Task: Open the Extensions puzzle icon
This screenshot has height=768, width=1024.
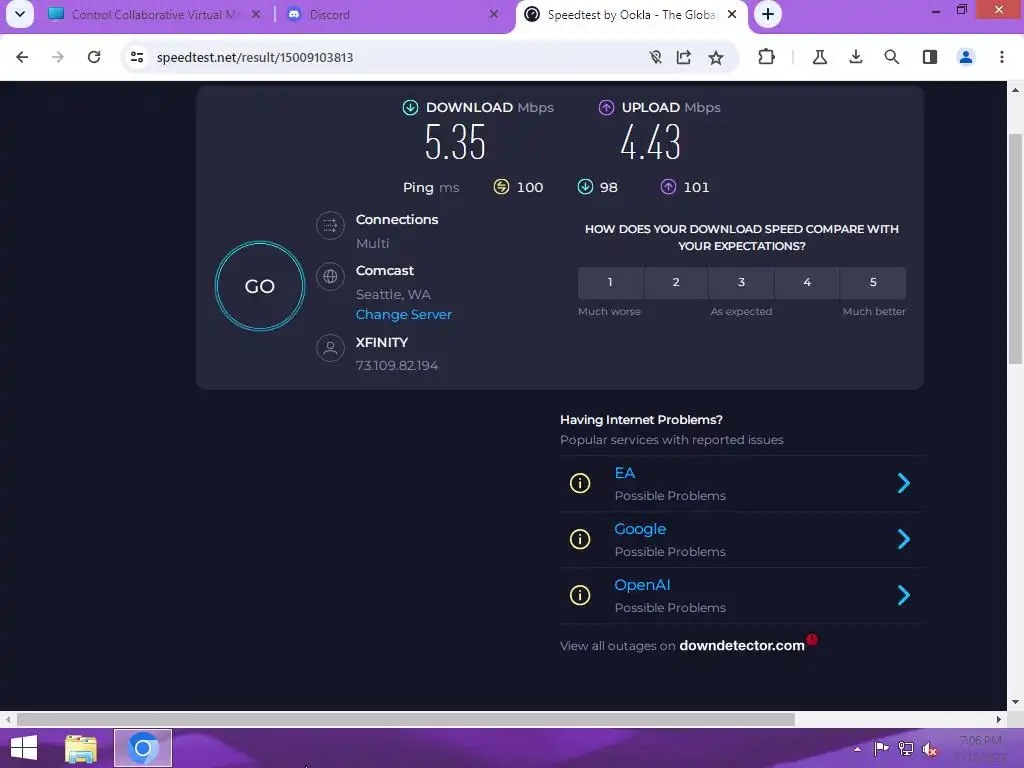Action: [767, 57]
